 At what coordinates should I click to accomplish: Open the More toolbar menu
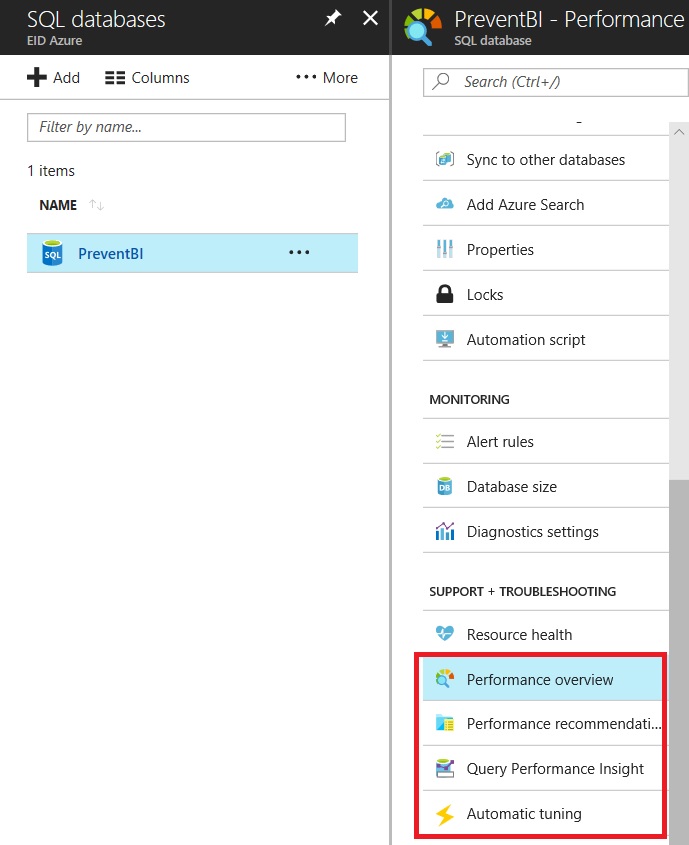327,78
